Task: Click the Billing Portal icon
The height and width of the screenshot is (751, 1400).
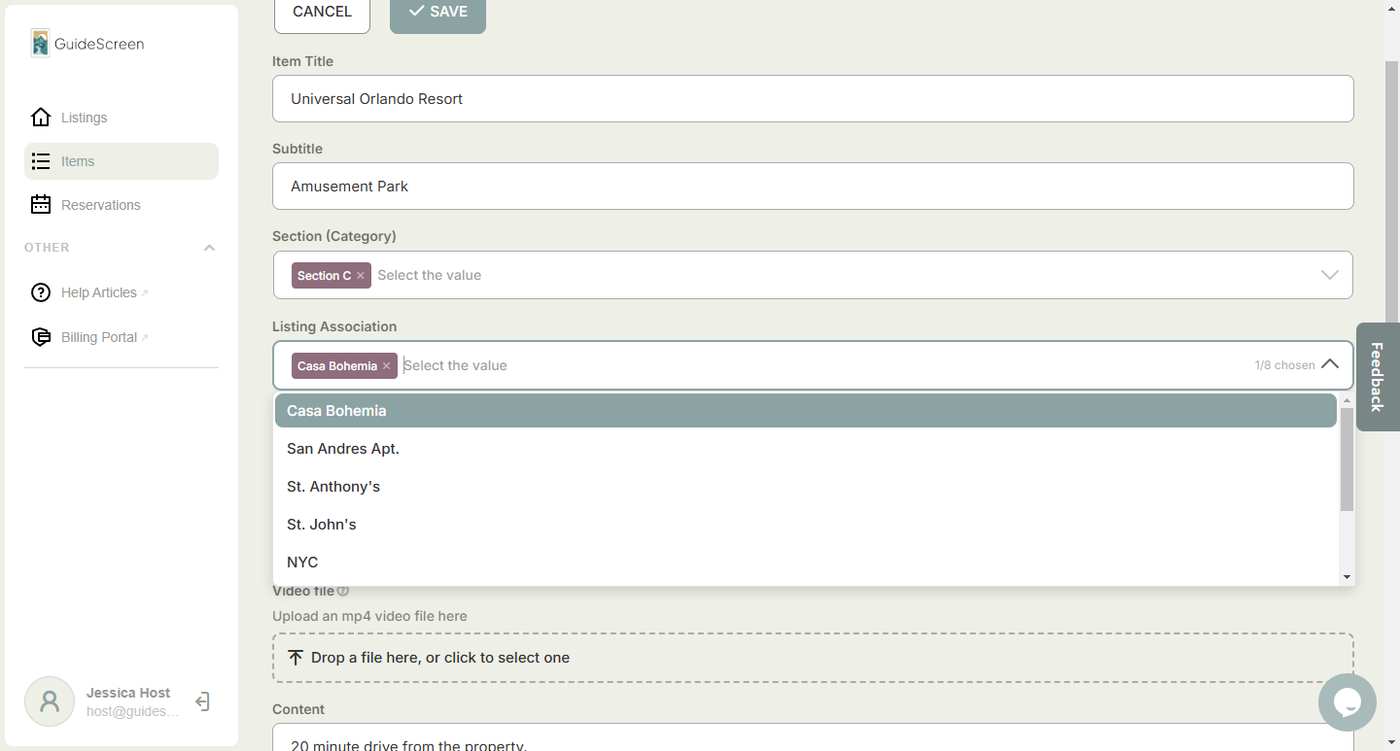Action: tap(41, 337)
